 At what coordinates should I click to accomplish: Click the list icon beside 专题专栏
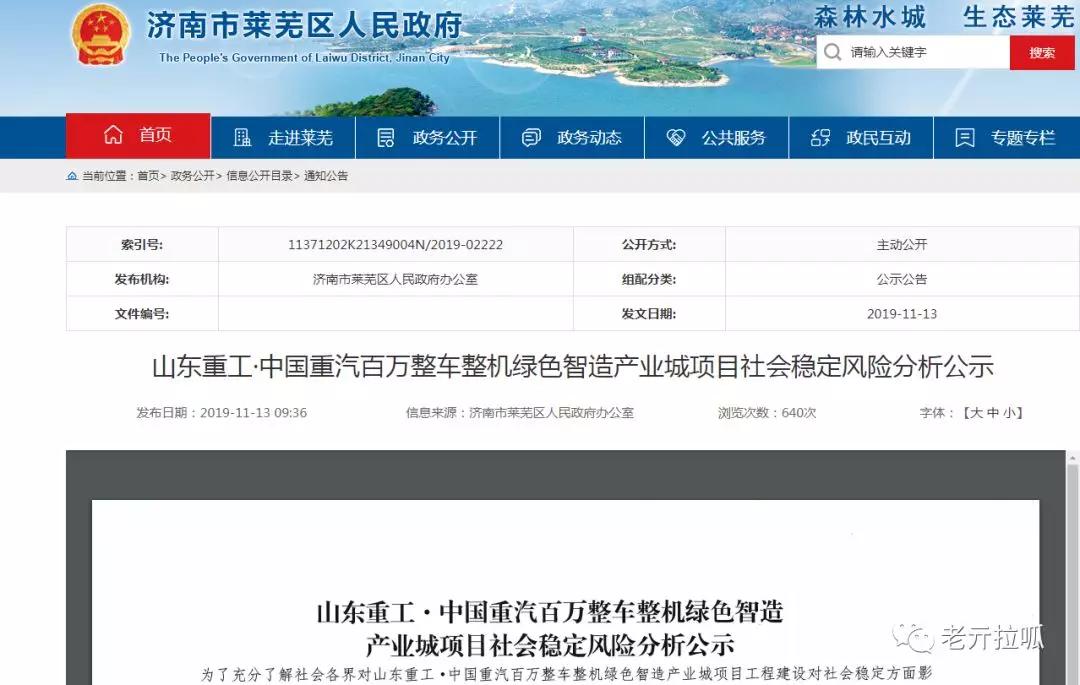[965, 138]
